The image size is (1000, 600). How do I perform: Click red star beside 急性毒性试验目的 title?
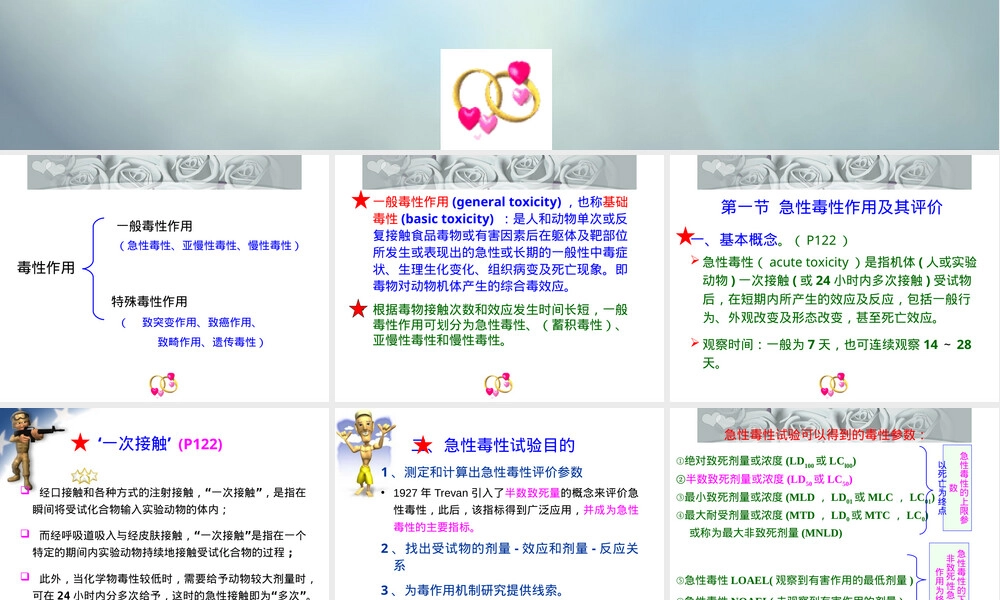422,445
